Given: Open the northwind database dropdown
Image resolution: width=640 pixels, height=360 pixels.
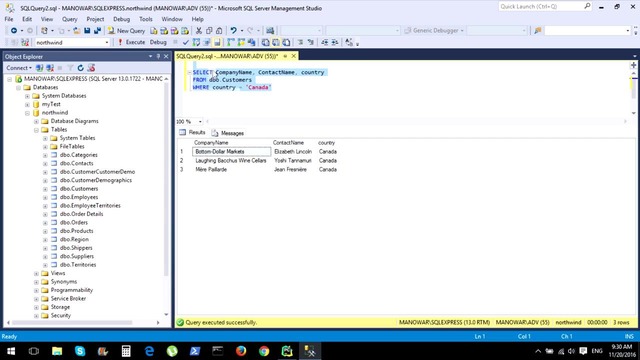Looking at the screenshot, I should click(x=107, y=42).
